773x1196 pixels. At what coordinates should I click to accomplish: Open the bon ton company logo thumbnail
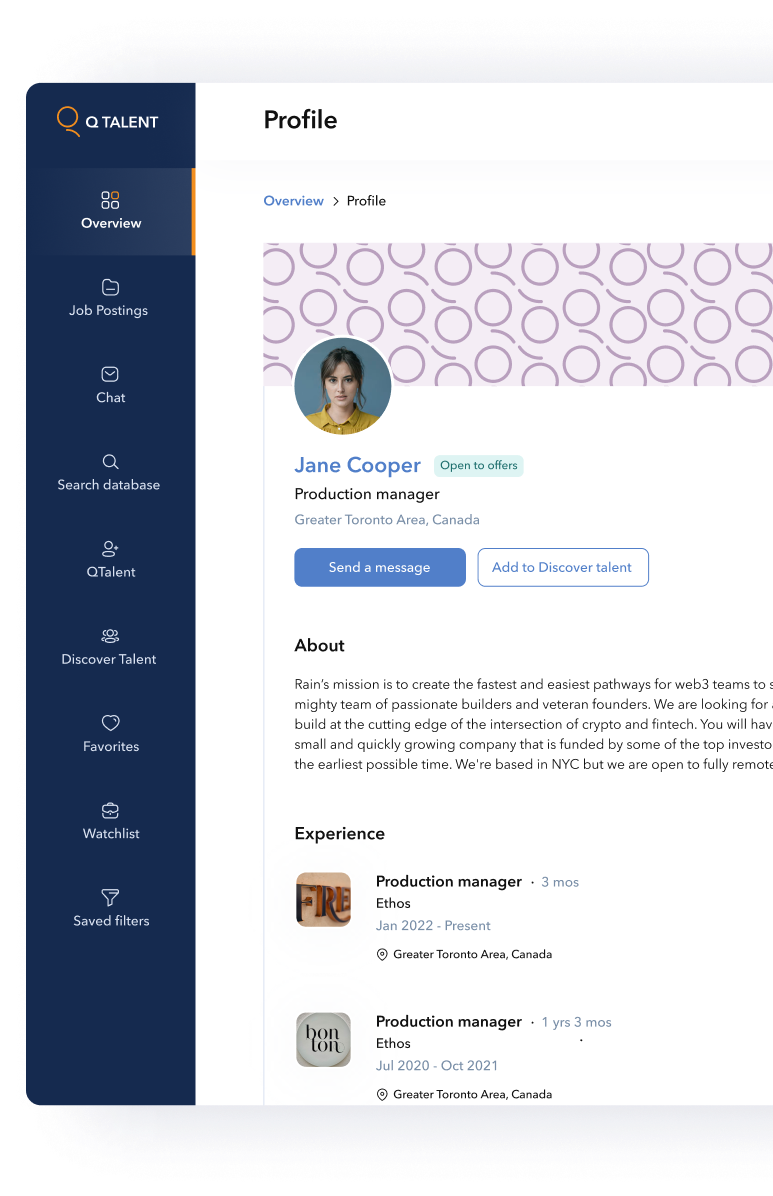323,1039
